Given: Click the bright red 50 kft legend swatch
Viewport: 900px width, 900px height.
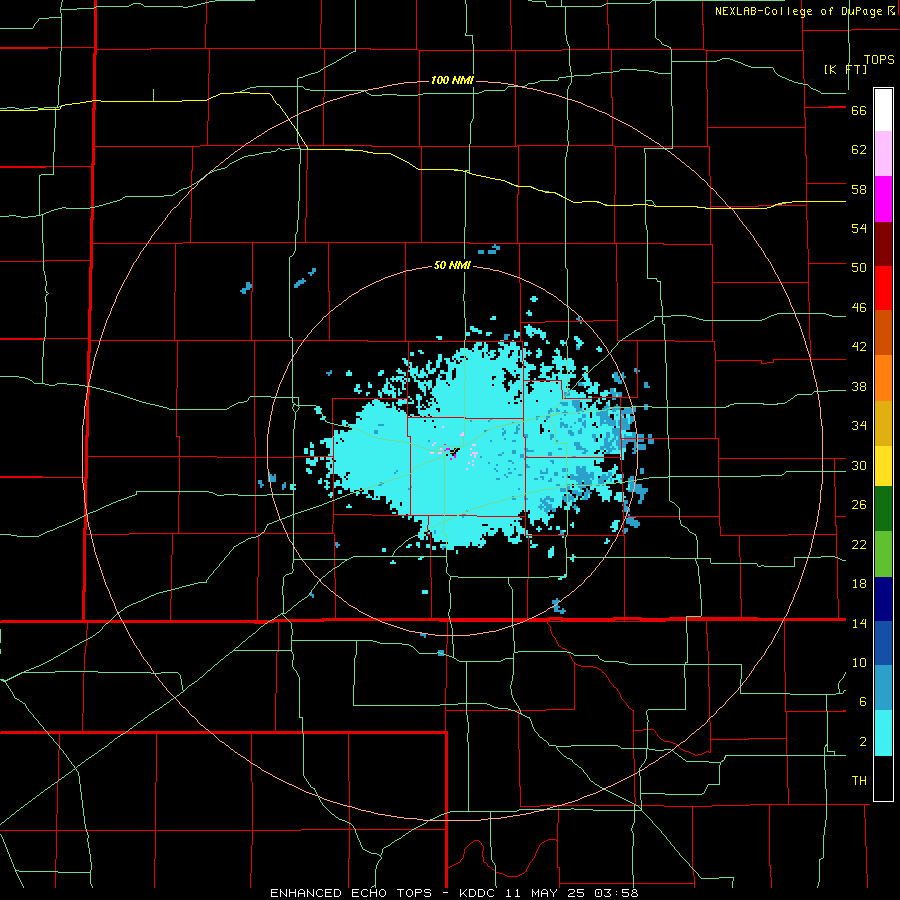Looking at the screenshot, I should click(883, 288).
